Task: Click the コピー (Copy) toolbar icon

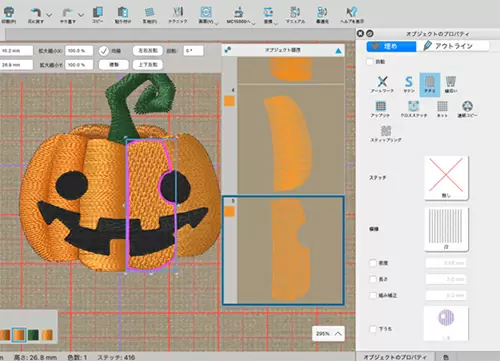Action: [98, 15]
